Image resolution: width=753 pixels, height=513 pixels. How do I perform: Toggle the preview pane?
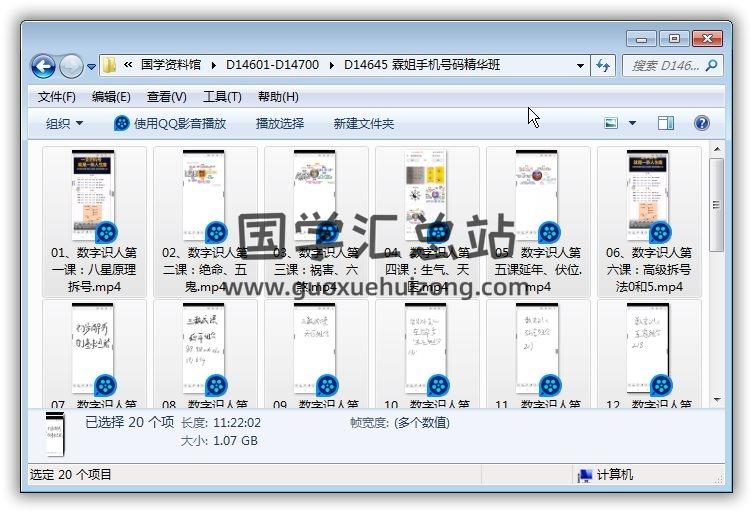coord(666,123)
